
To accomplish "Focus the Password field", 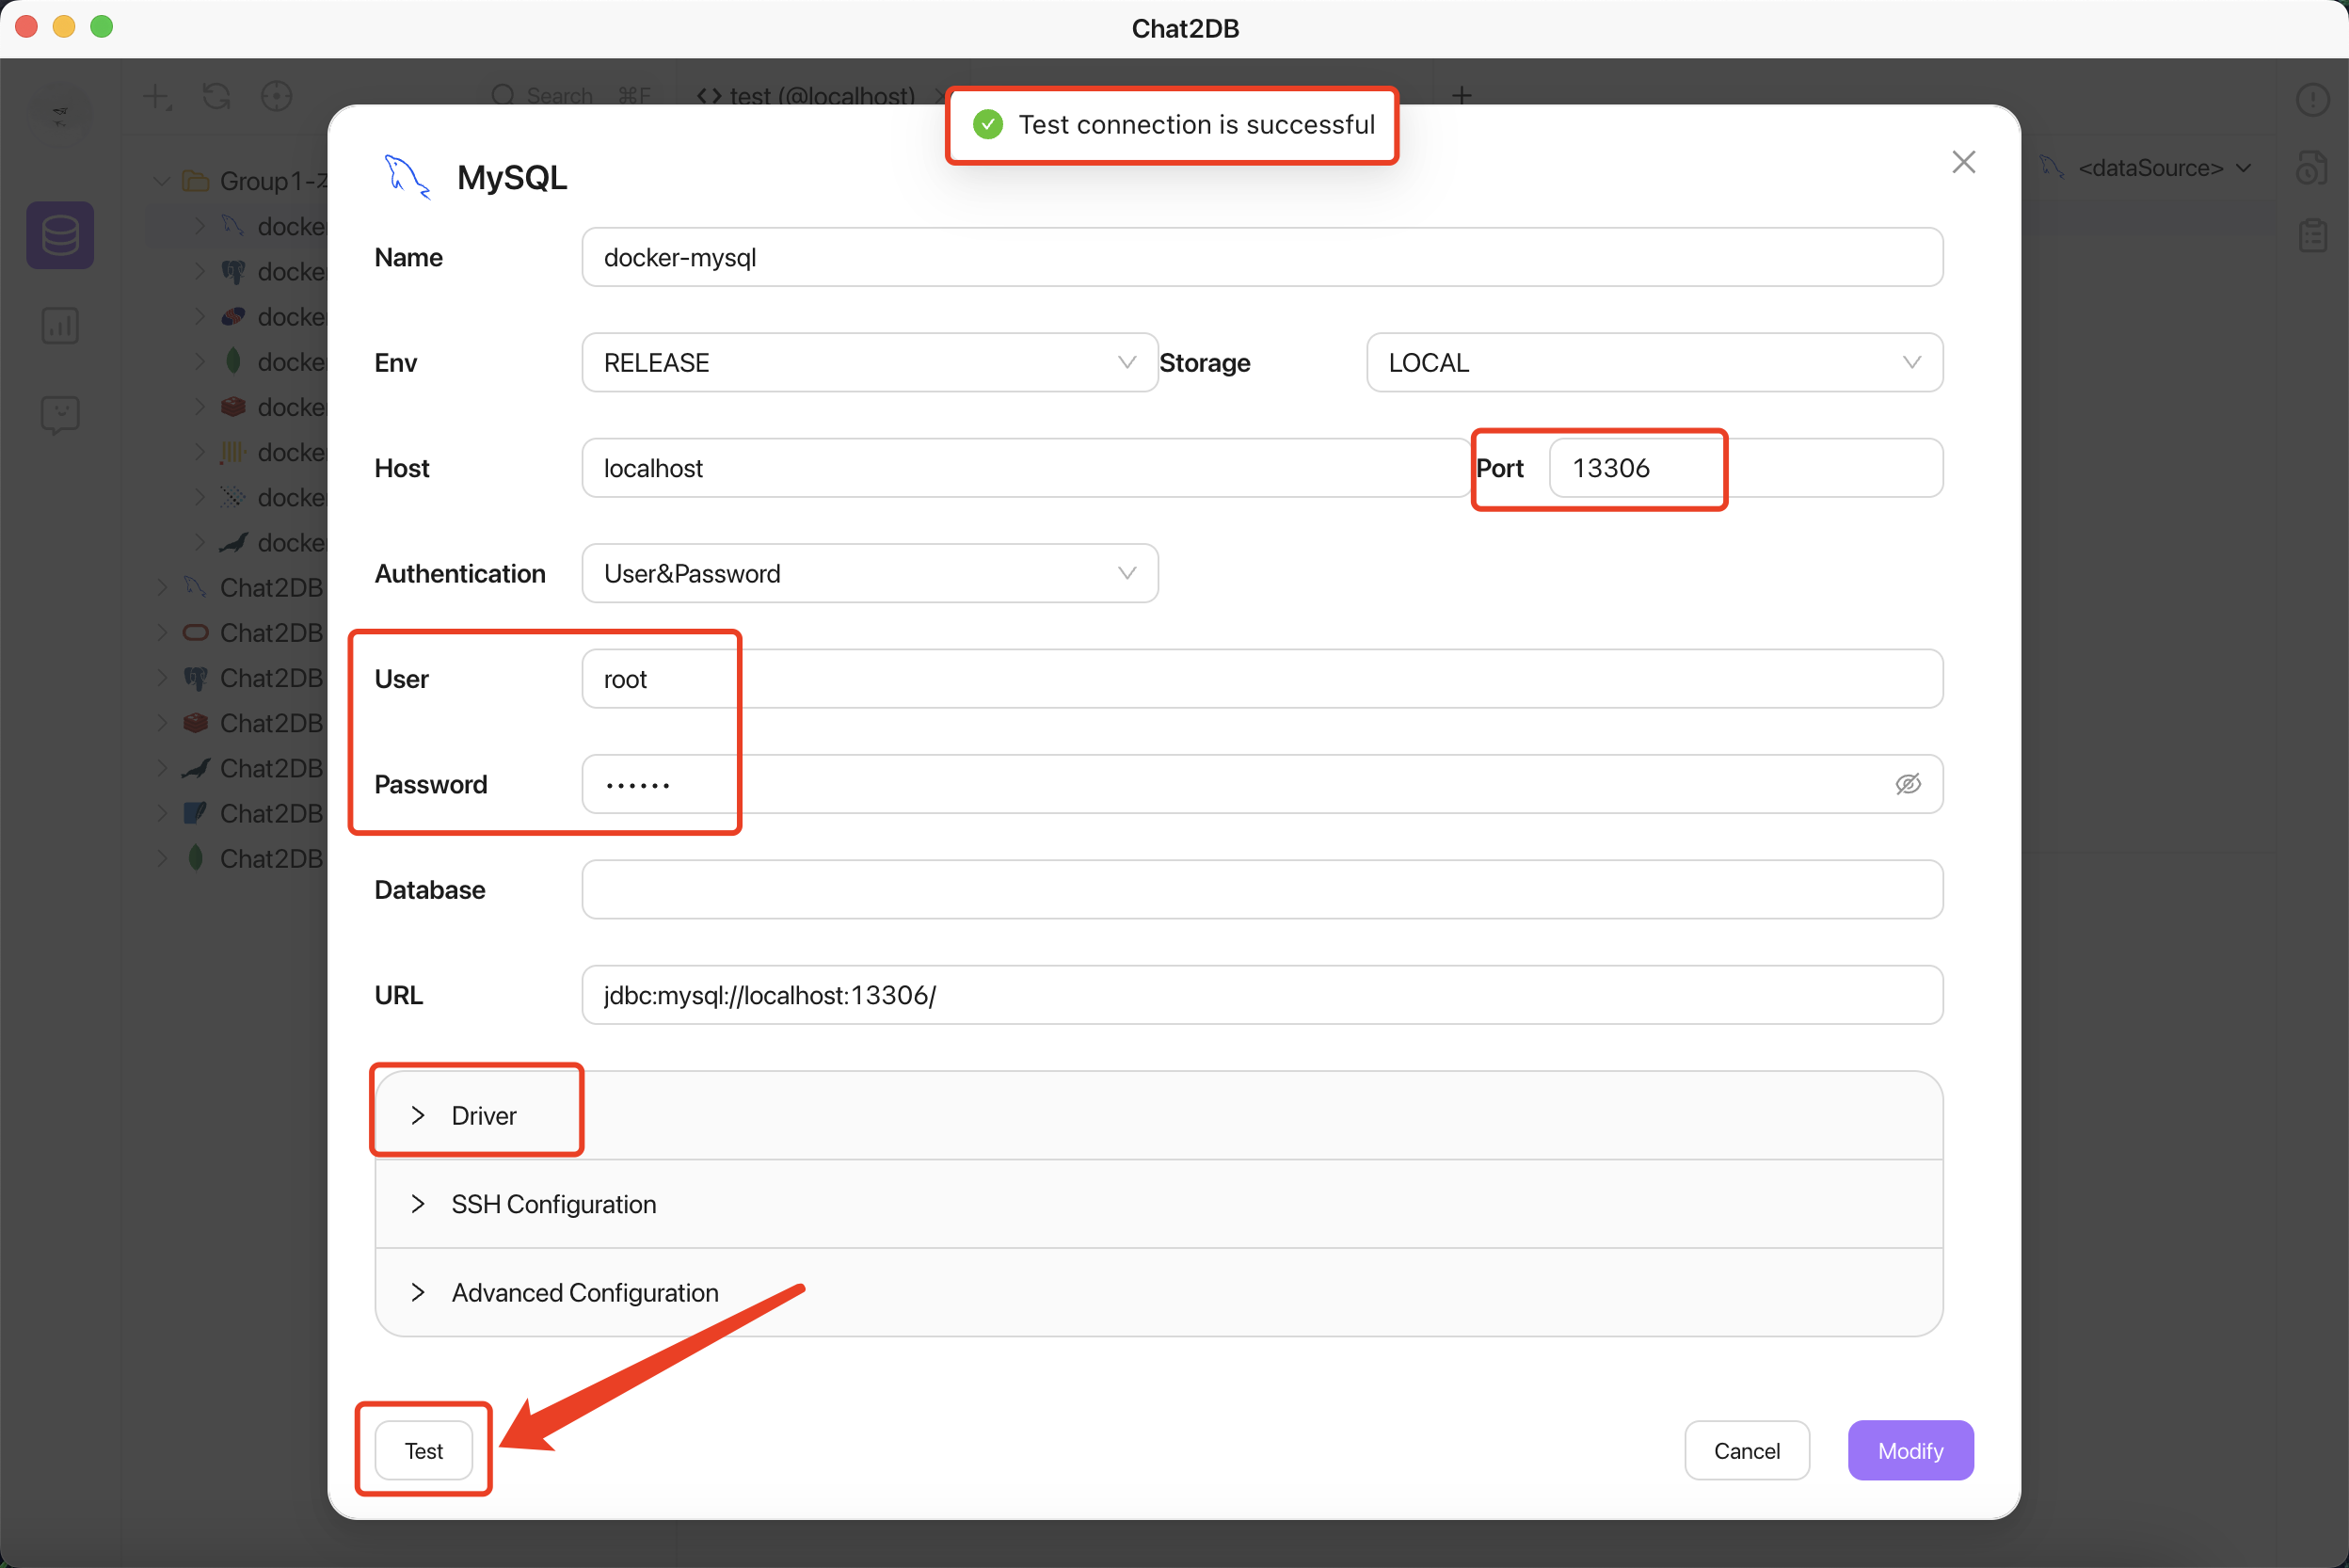I will (x=1262, y=784).
